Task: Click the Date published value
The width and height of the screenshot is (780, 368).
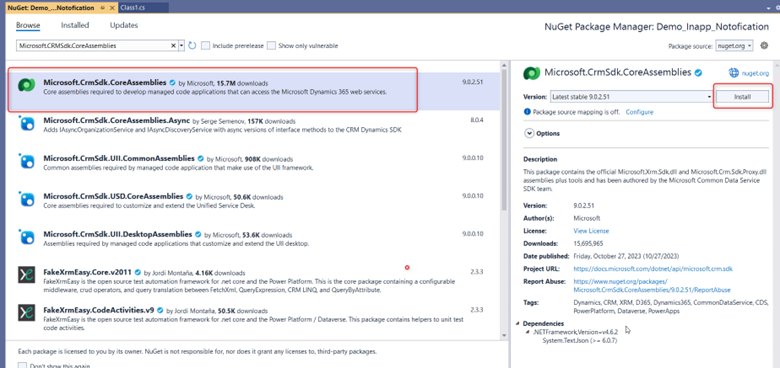Action: 626,256
